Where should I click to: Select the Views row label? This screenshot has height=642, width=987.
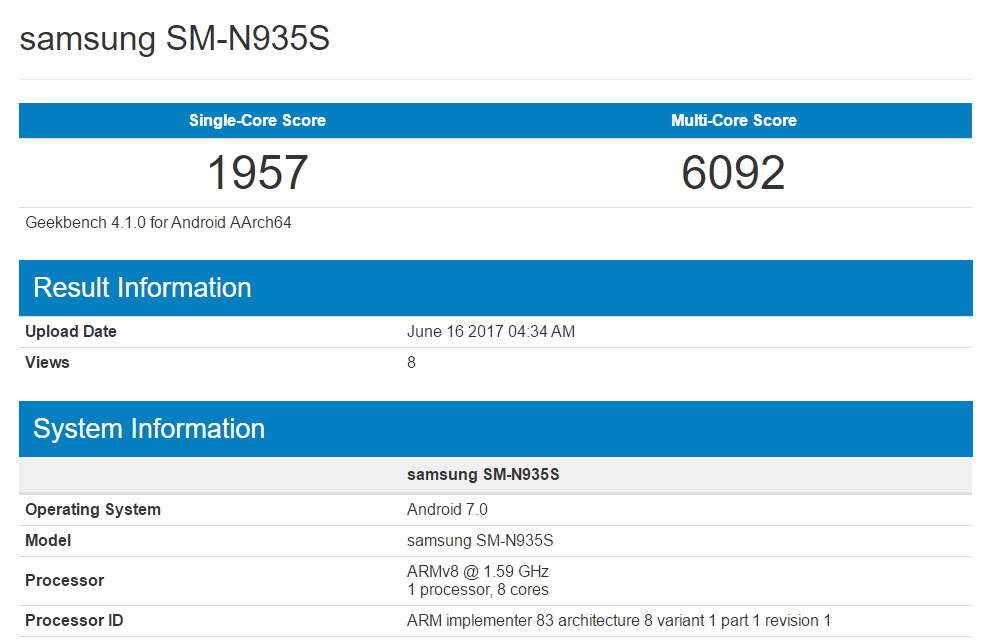tap(47, 362)
